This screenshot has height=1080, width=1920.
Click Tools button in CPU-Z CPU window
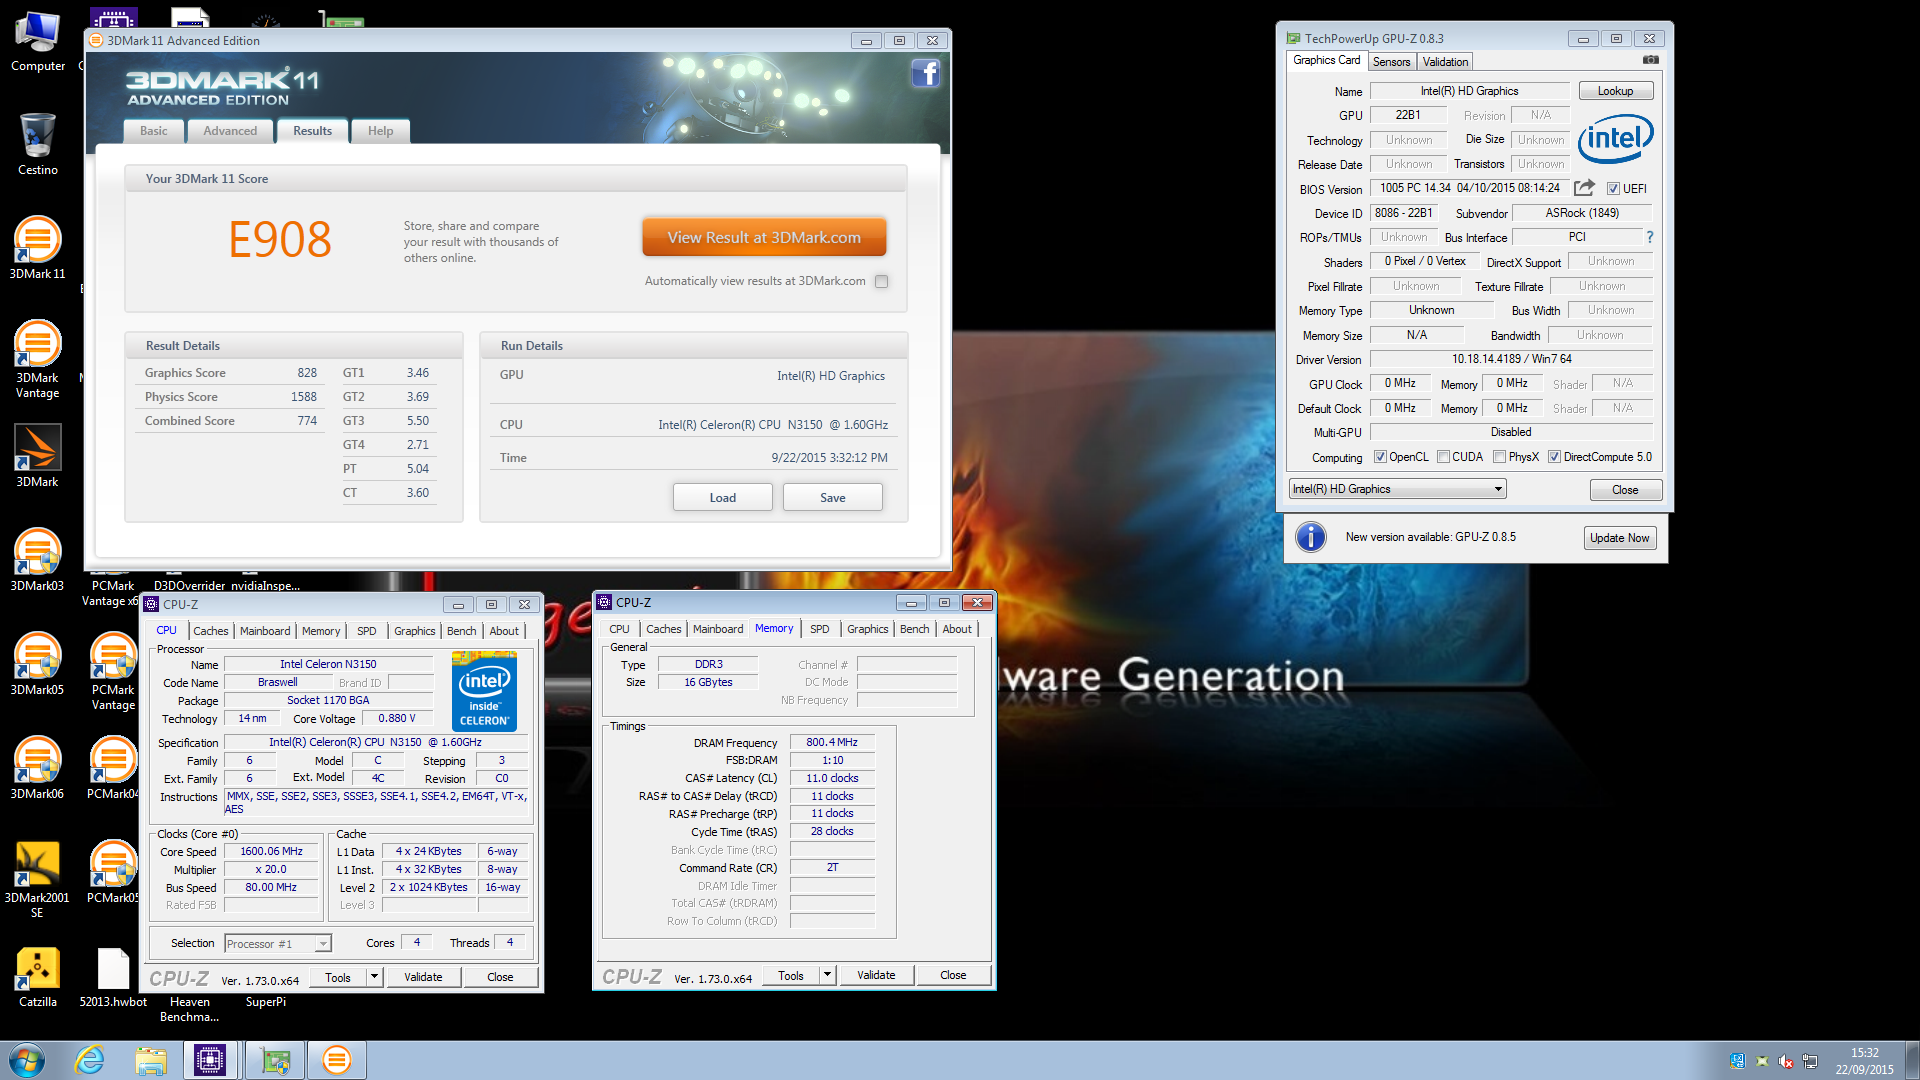coord(338,977)
